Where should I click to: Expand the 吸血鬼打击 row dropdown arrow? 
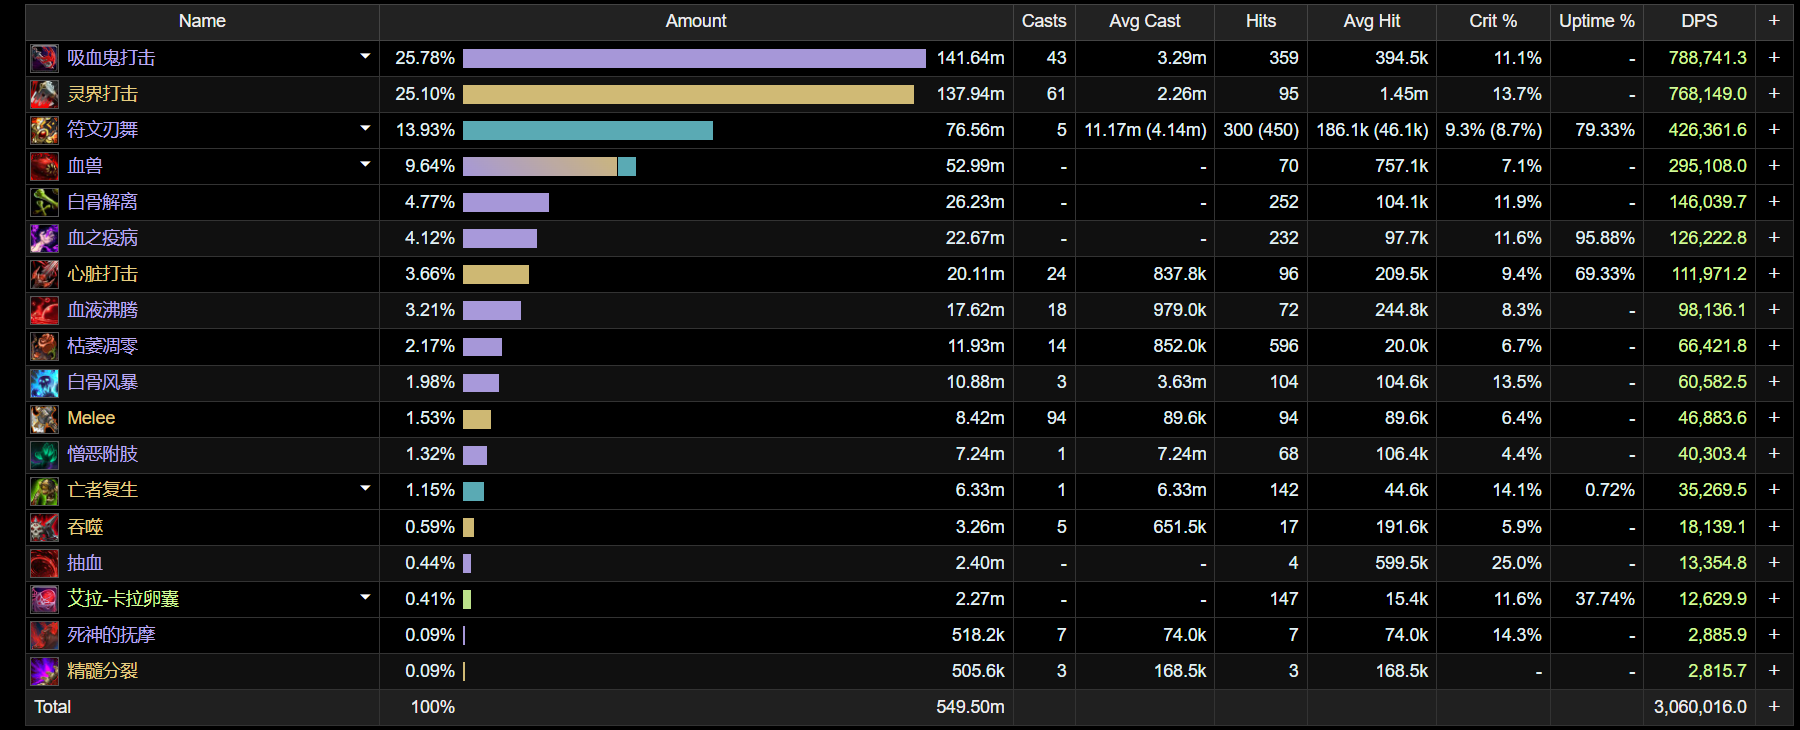365,57
